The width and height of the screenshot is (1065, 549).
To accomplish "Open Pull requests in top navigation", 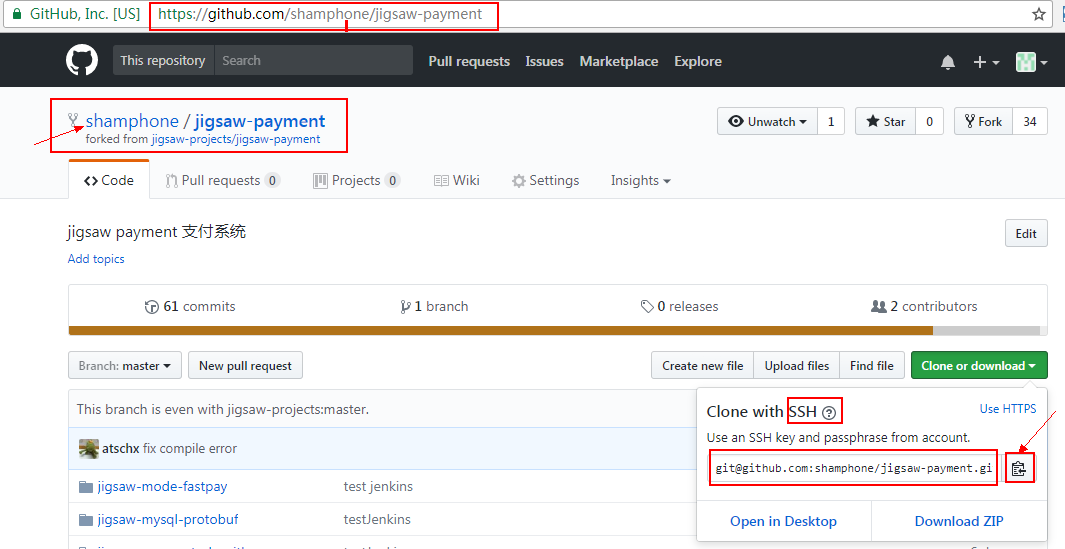I will coord(469,61).
